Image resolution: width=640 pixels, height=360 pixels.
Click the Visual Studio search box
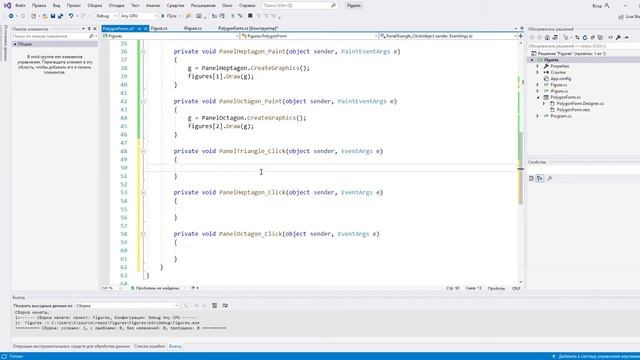tap(299, 6)
